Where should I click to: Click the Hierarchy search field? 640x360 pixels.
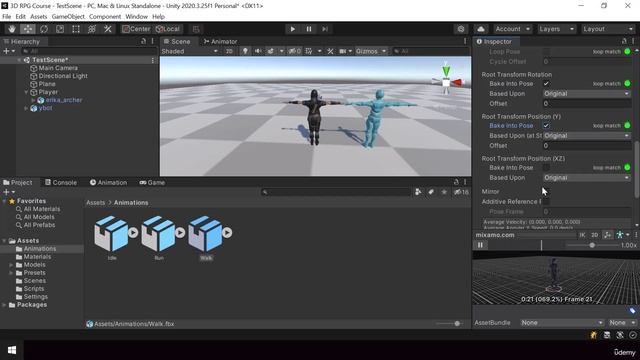point(89,51)
